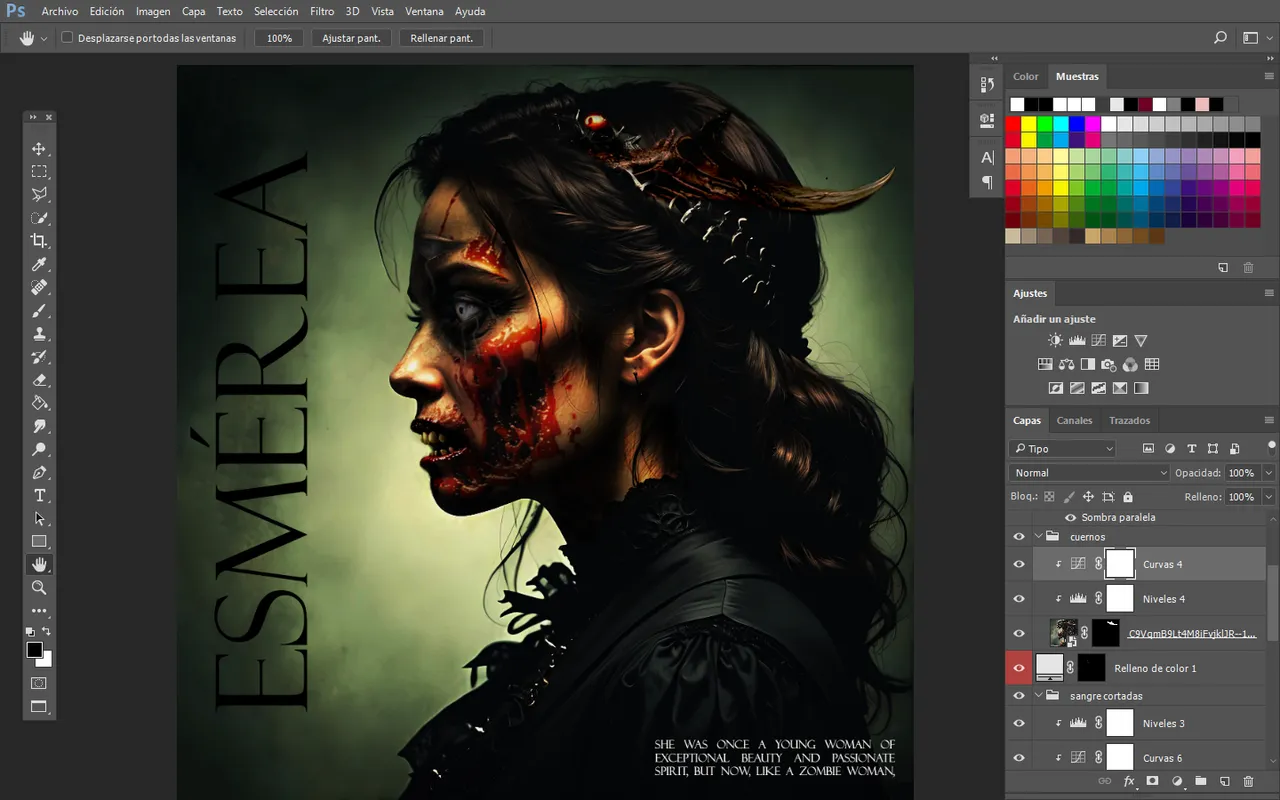Select the Polygonal Lasso tool

pos(40,195)
